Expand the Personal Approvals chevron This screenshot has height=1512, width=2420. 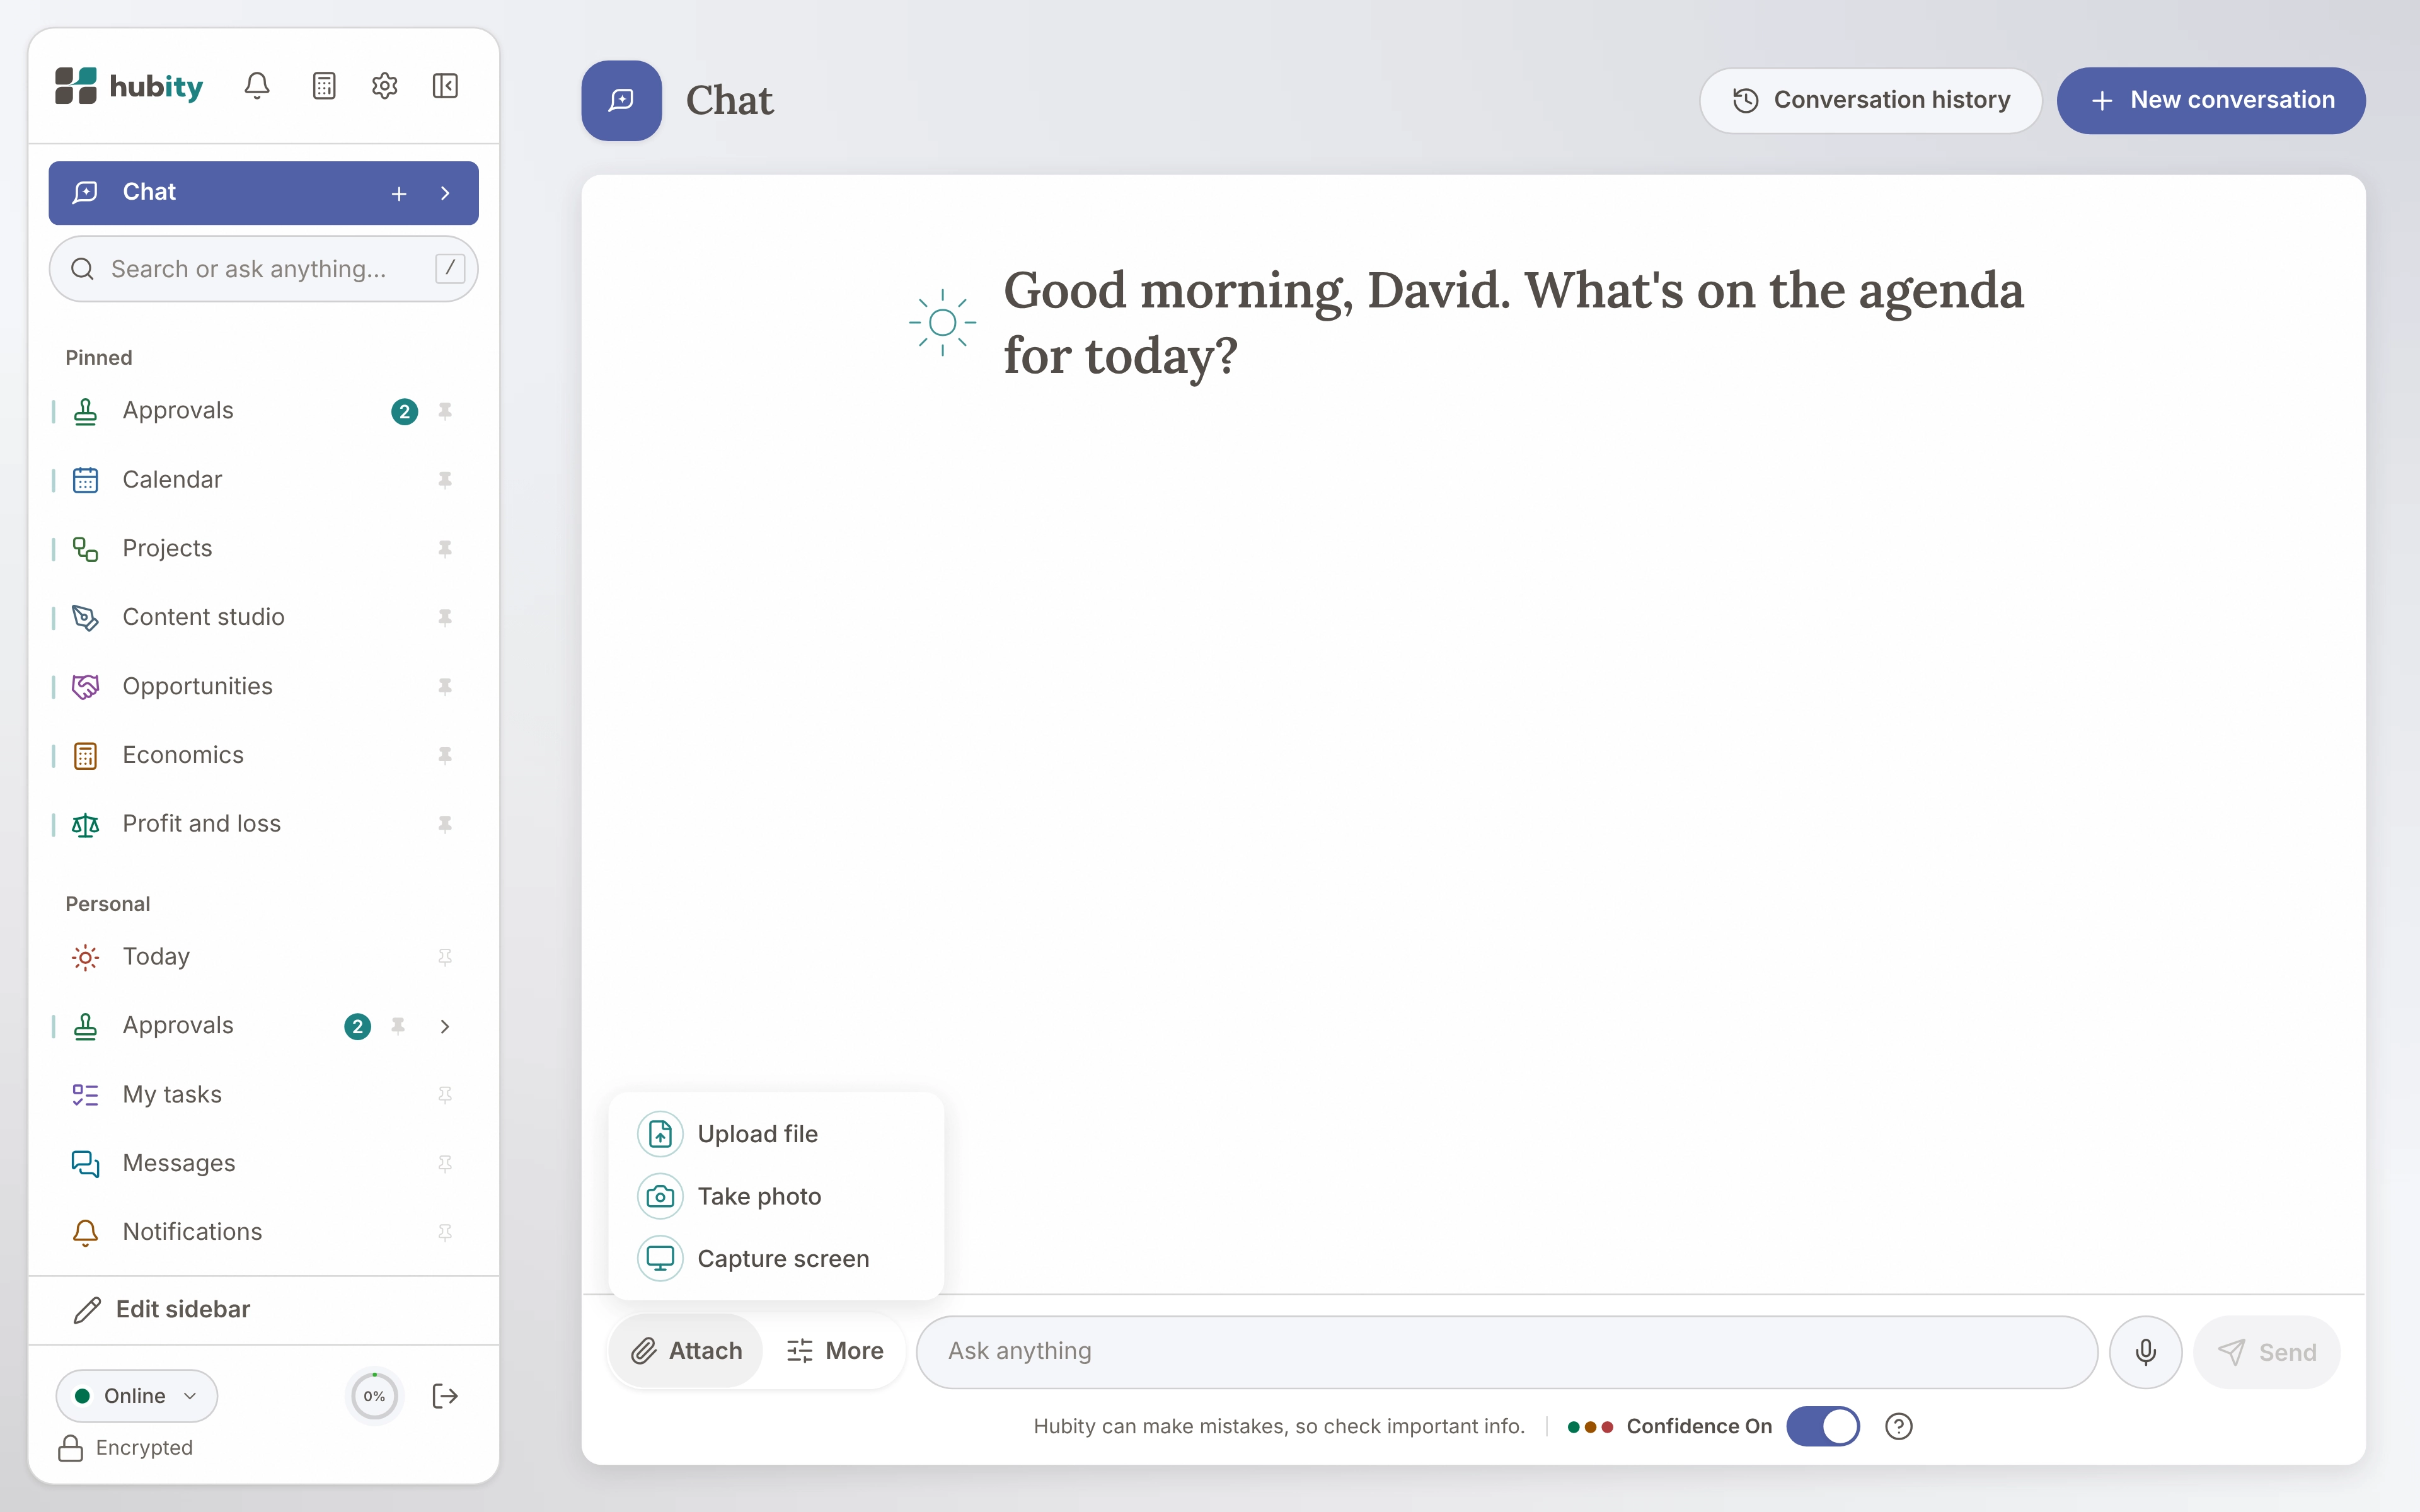[445, 1026]
